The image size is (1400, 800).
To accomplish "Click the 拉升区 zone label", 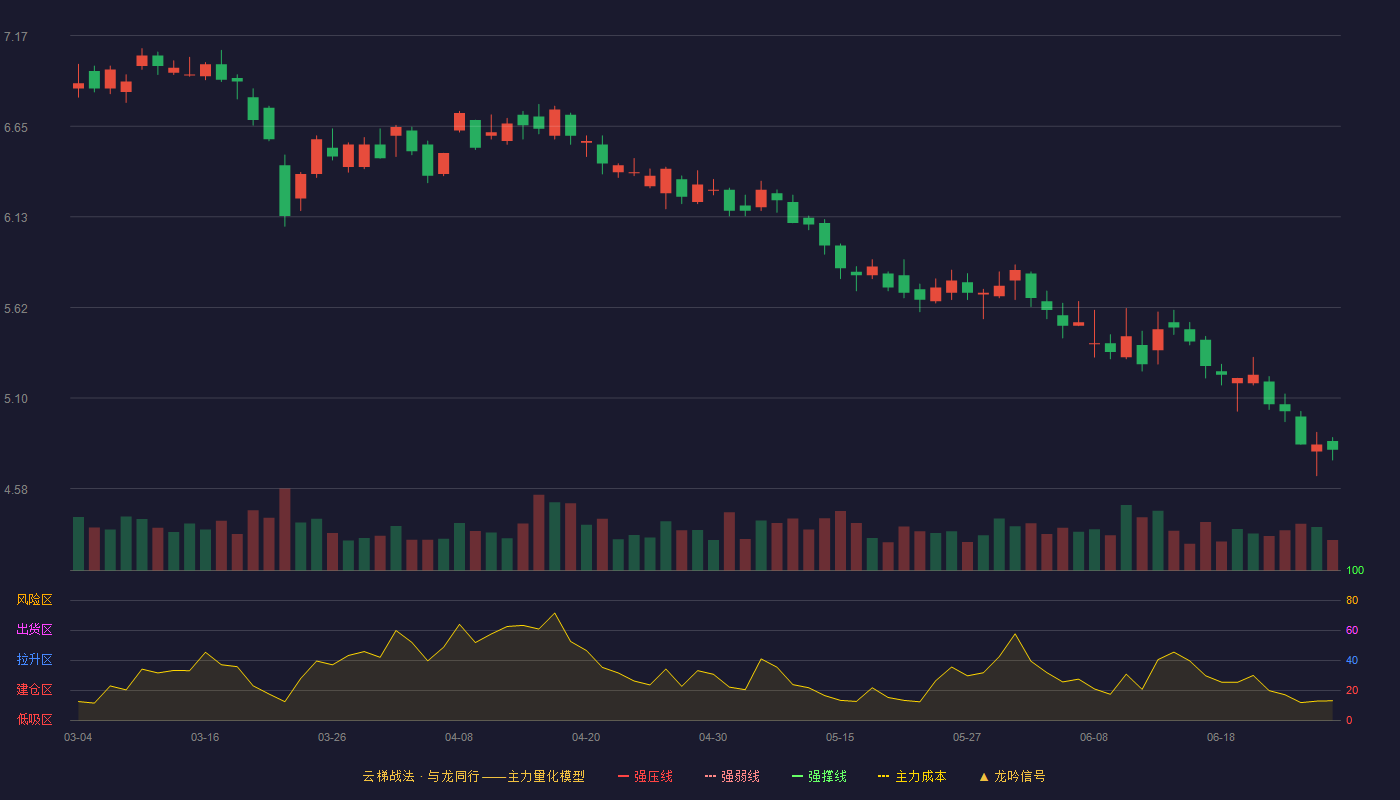I will tap(34, 660).
